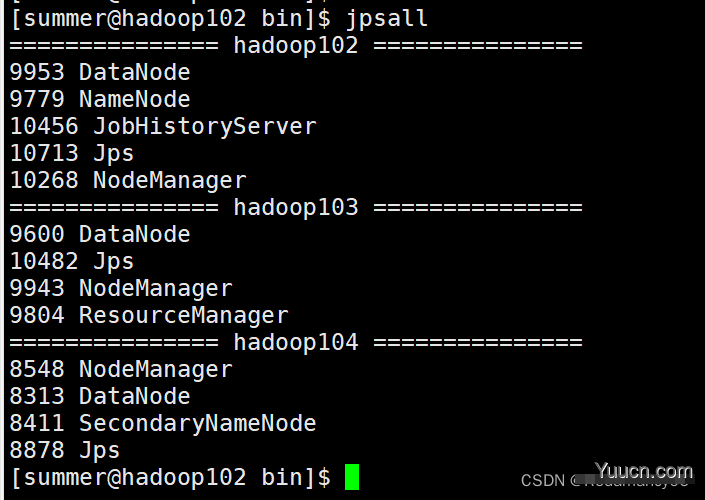Click the Yuucn.com watermark text
705x500 pixels.
pos(644,471)
